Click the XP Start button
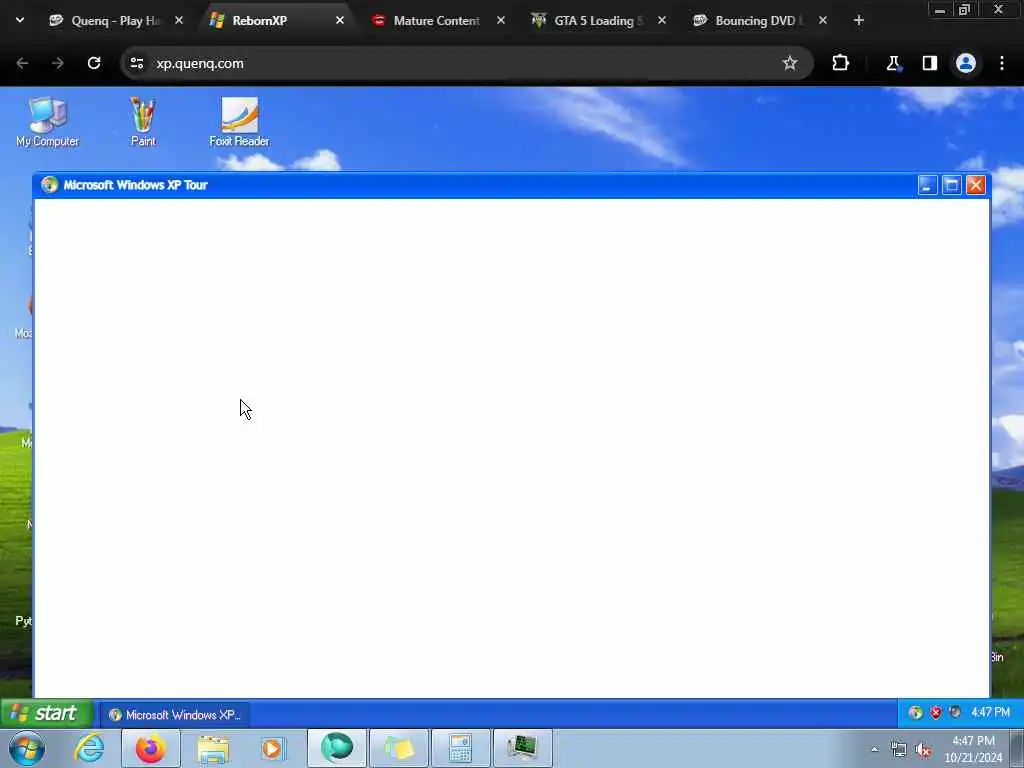The height and width of the screenshot is (768, 1024). pyautogui.click(x=46, y=713)
